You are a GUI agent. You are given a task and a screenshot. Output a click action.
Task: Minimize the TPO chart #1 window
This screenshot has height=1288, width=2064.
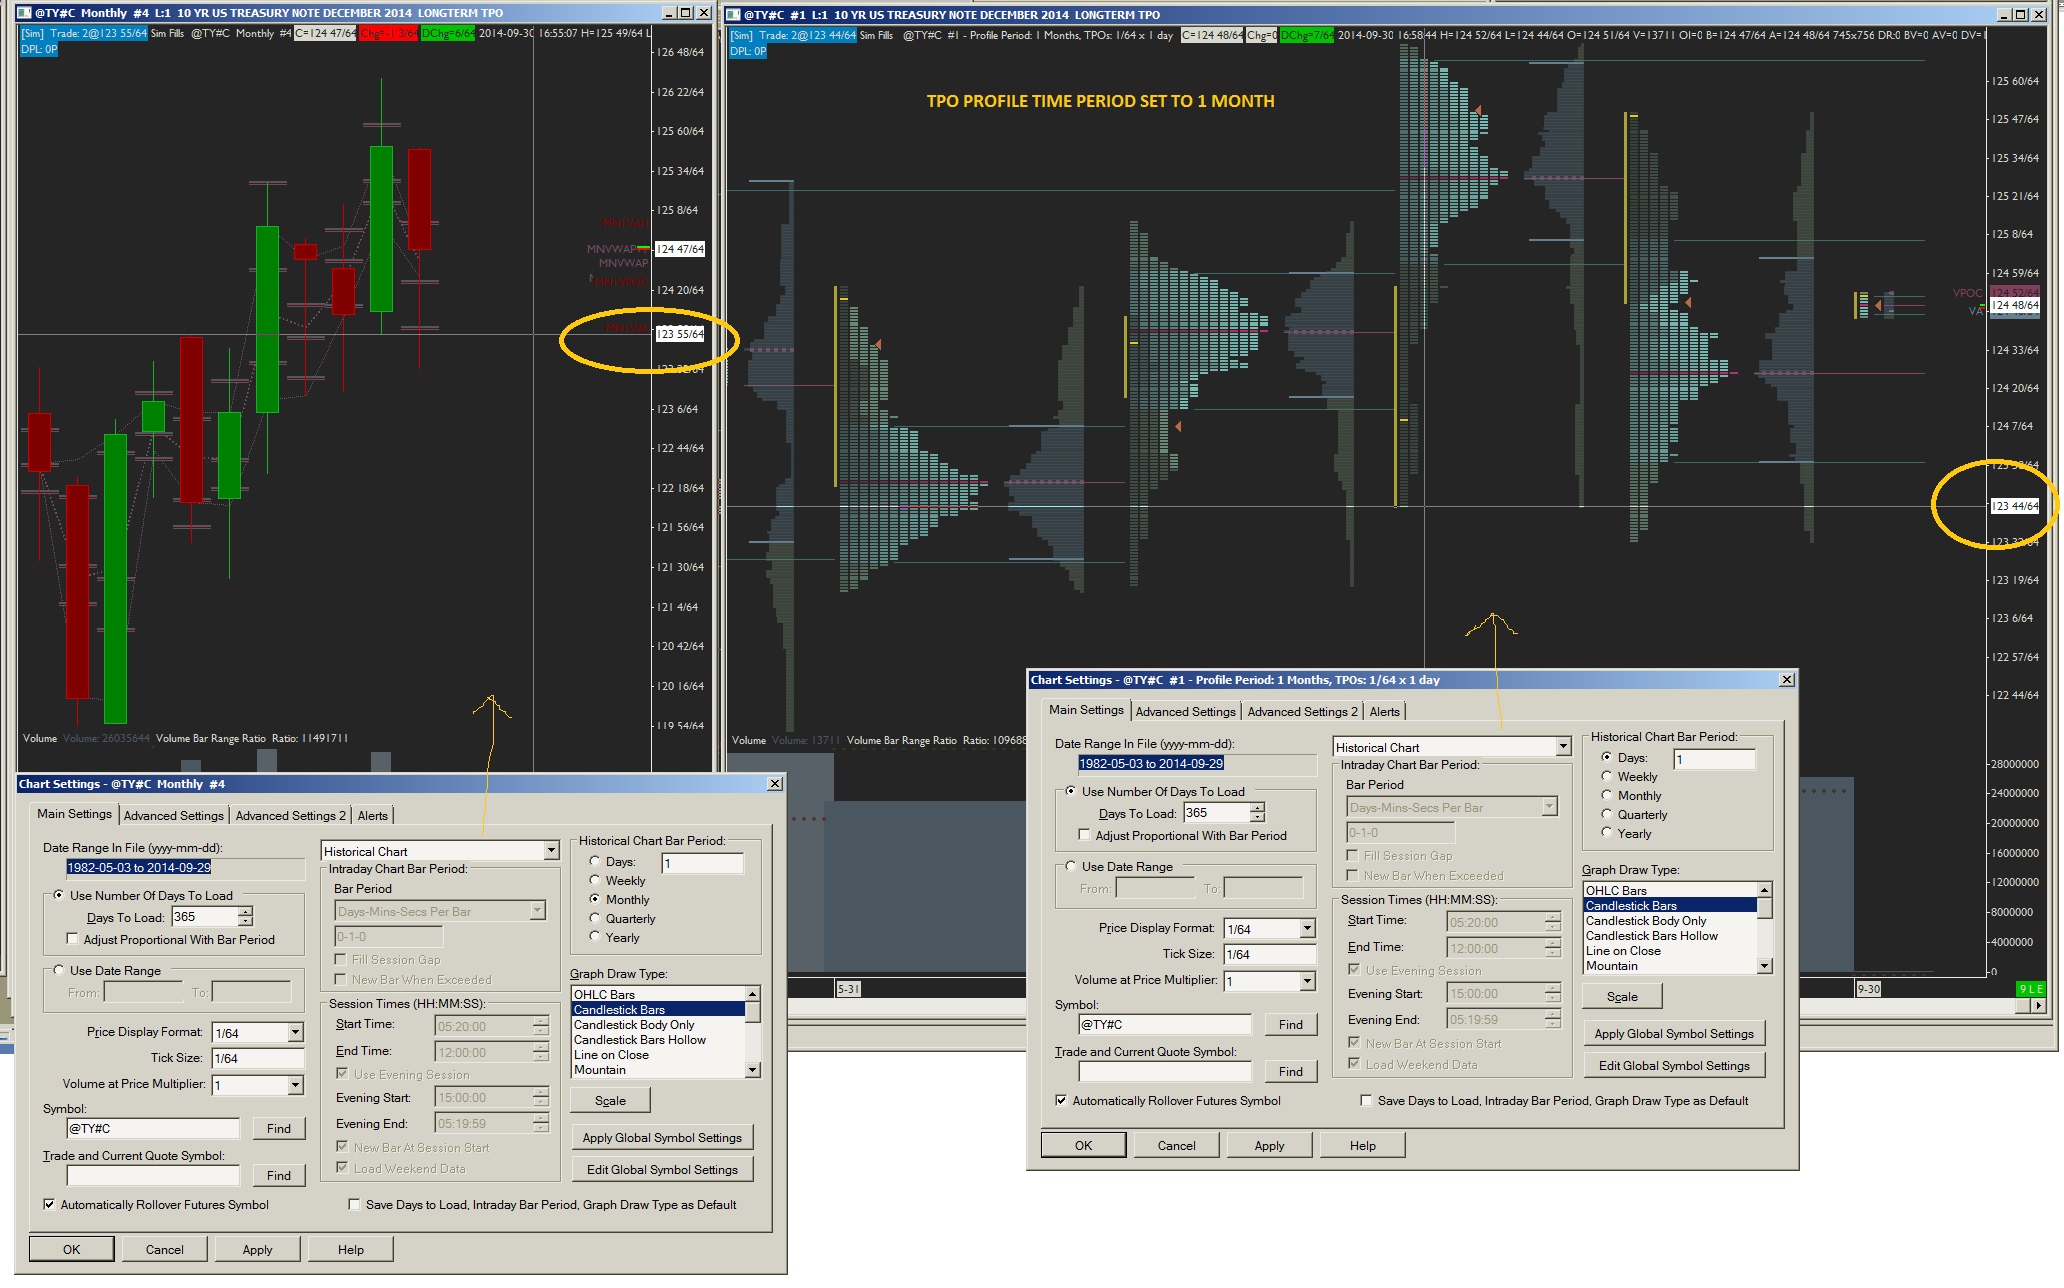point(2003,15)
